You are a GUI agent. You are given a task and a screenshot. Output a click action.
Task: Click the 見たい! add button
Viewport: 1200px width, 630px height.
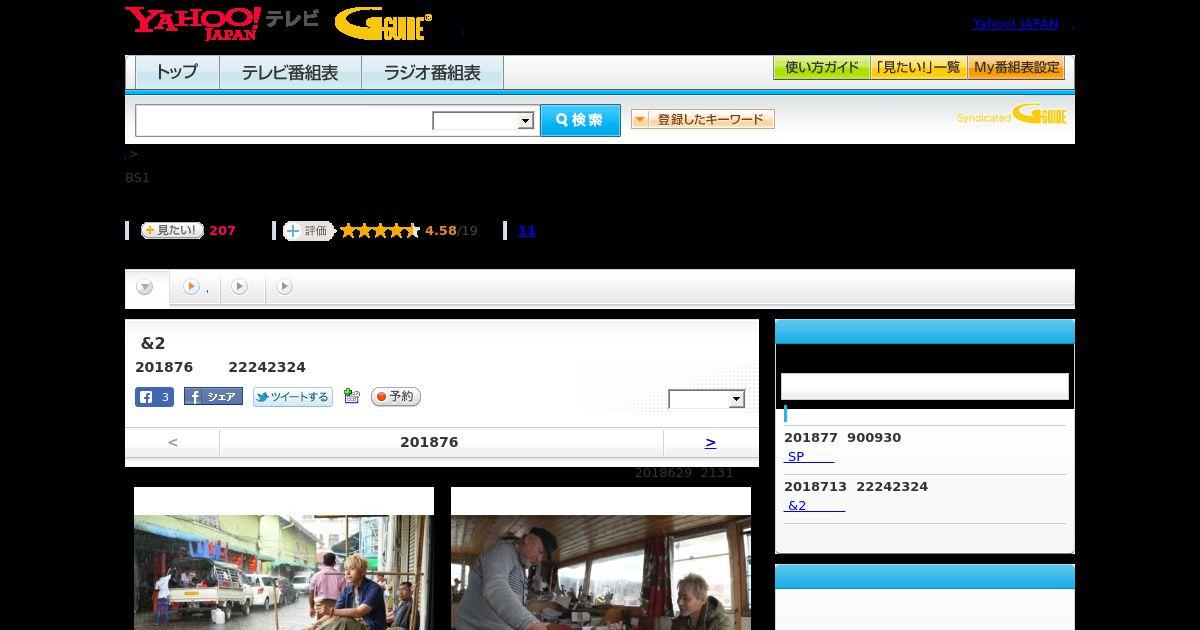pos(172,230)
